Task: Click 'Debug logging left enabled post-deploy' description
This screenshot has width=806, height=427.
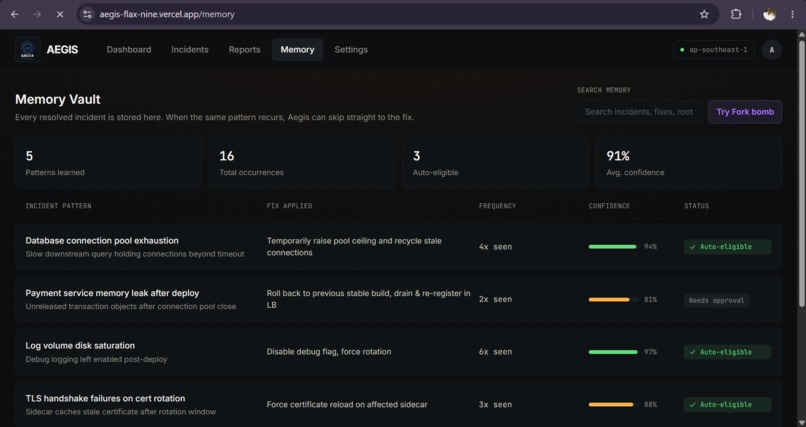Action: coord(96,359)
